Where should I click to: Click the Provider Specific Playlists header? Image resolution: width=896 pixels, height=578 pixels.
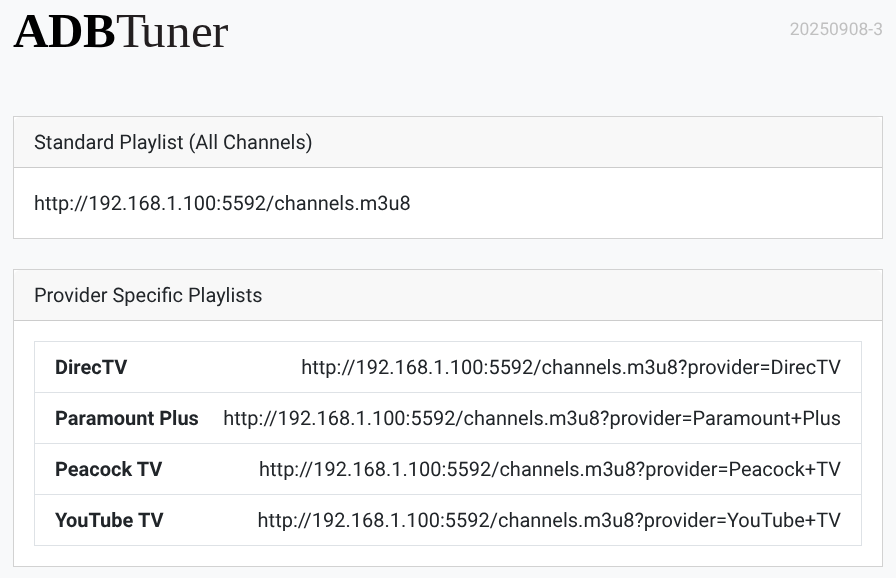[x=148, y=295]
